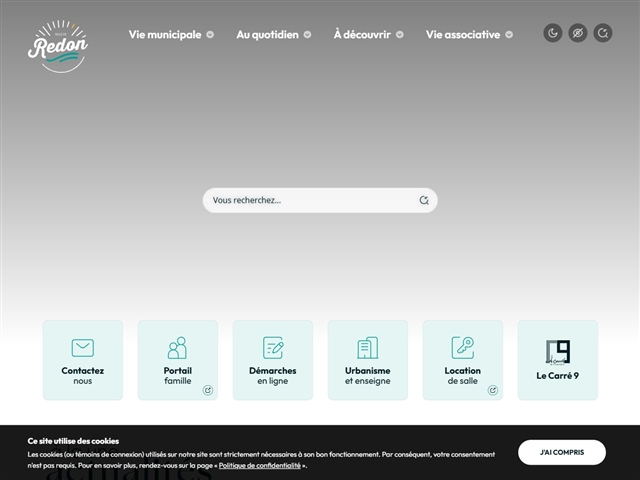The height and width of the screenshot is (480, 640).
Task: Expand the Au quotidien chevron arrow
Action: coord(307,35)
